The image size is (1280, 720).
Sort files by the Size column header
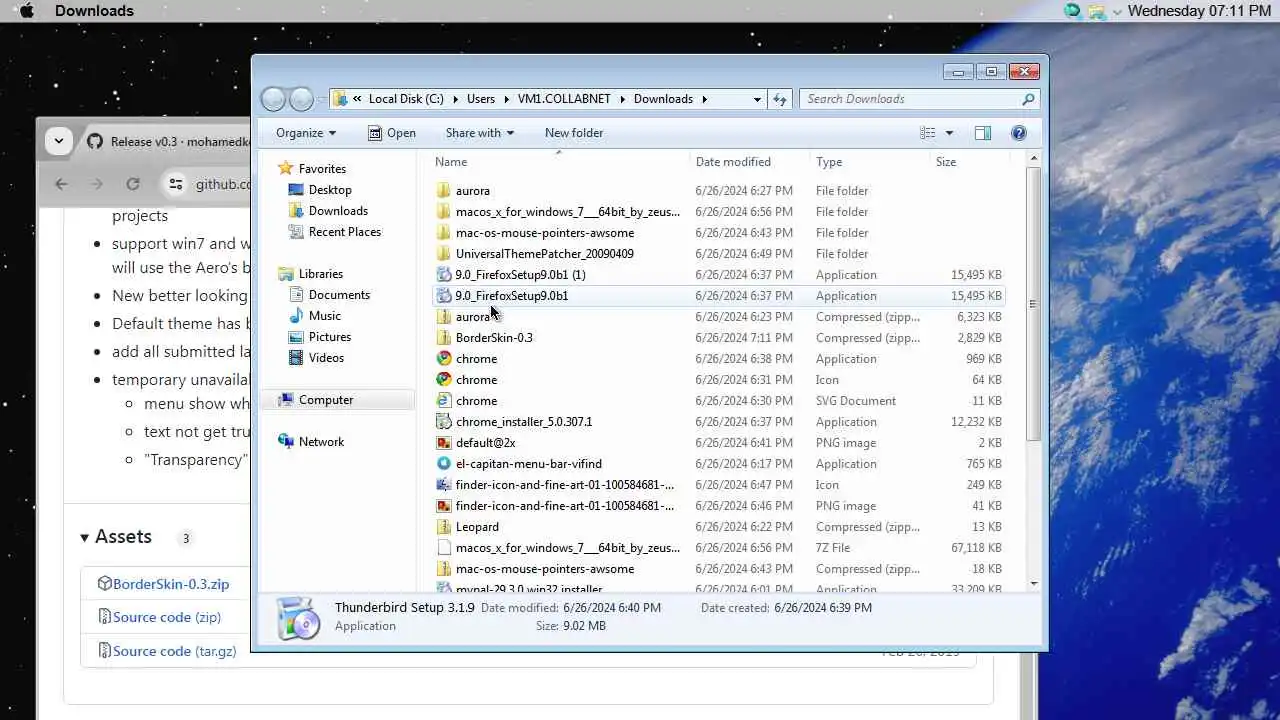(x=946, y=162)
